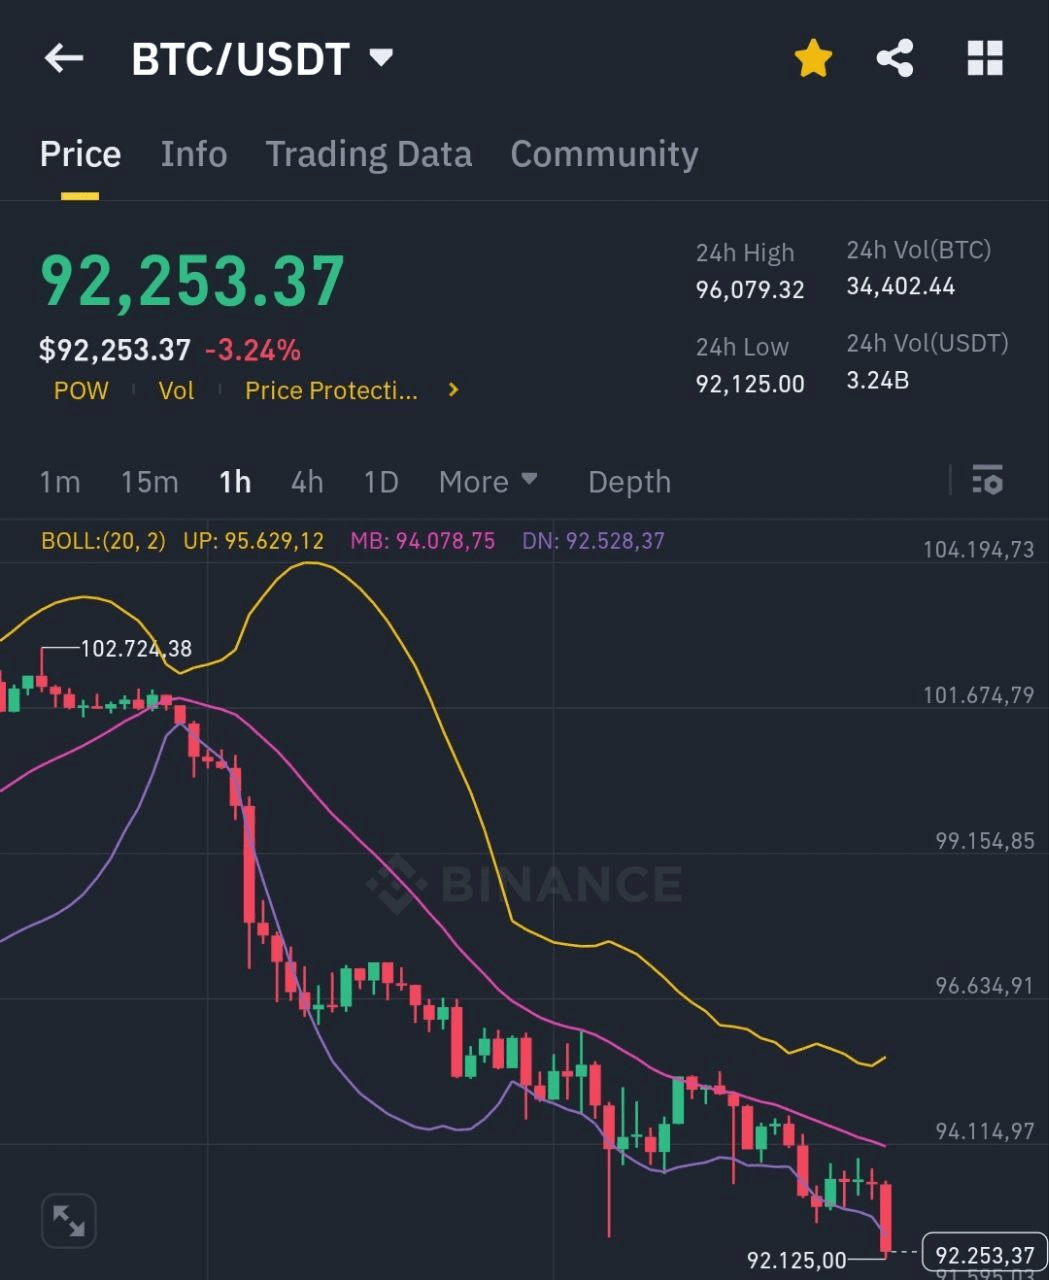Tap the -3.24% change value
The width and height of the screenshot is (1049, 1280).
pos(253,350)
